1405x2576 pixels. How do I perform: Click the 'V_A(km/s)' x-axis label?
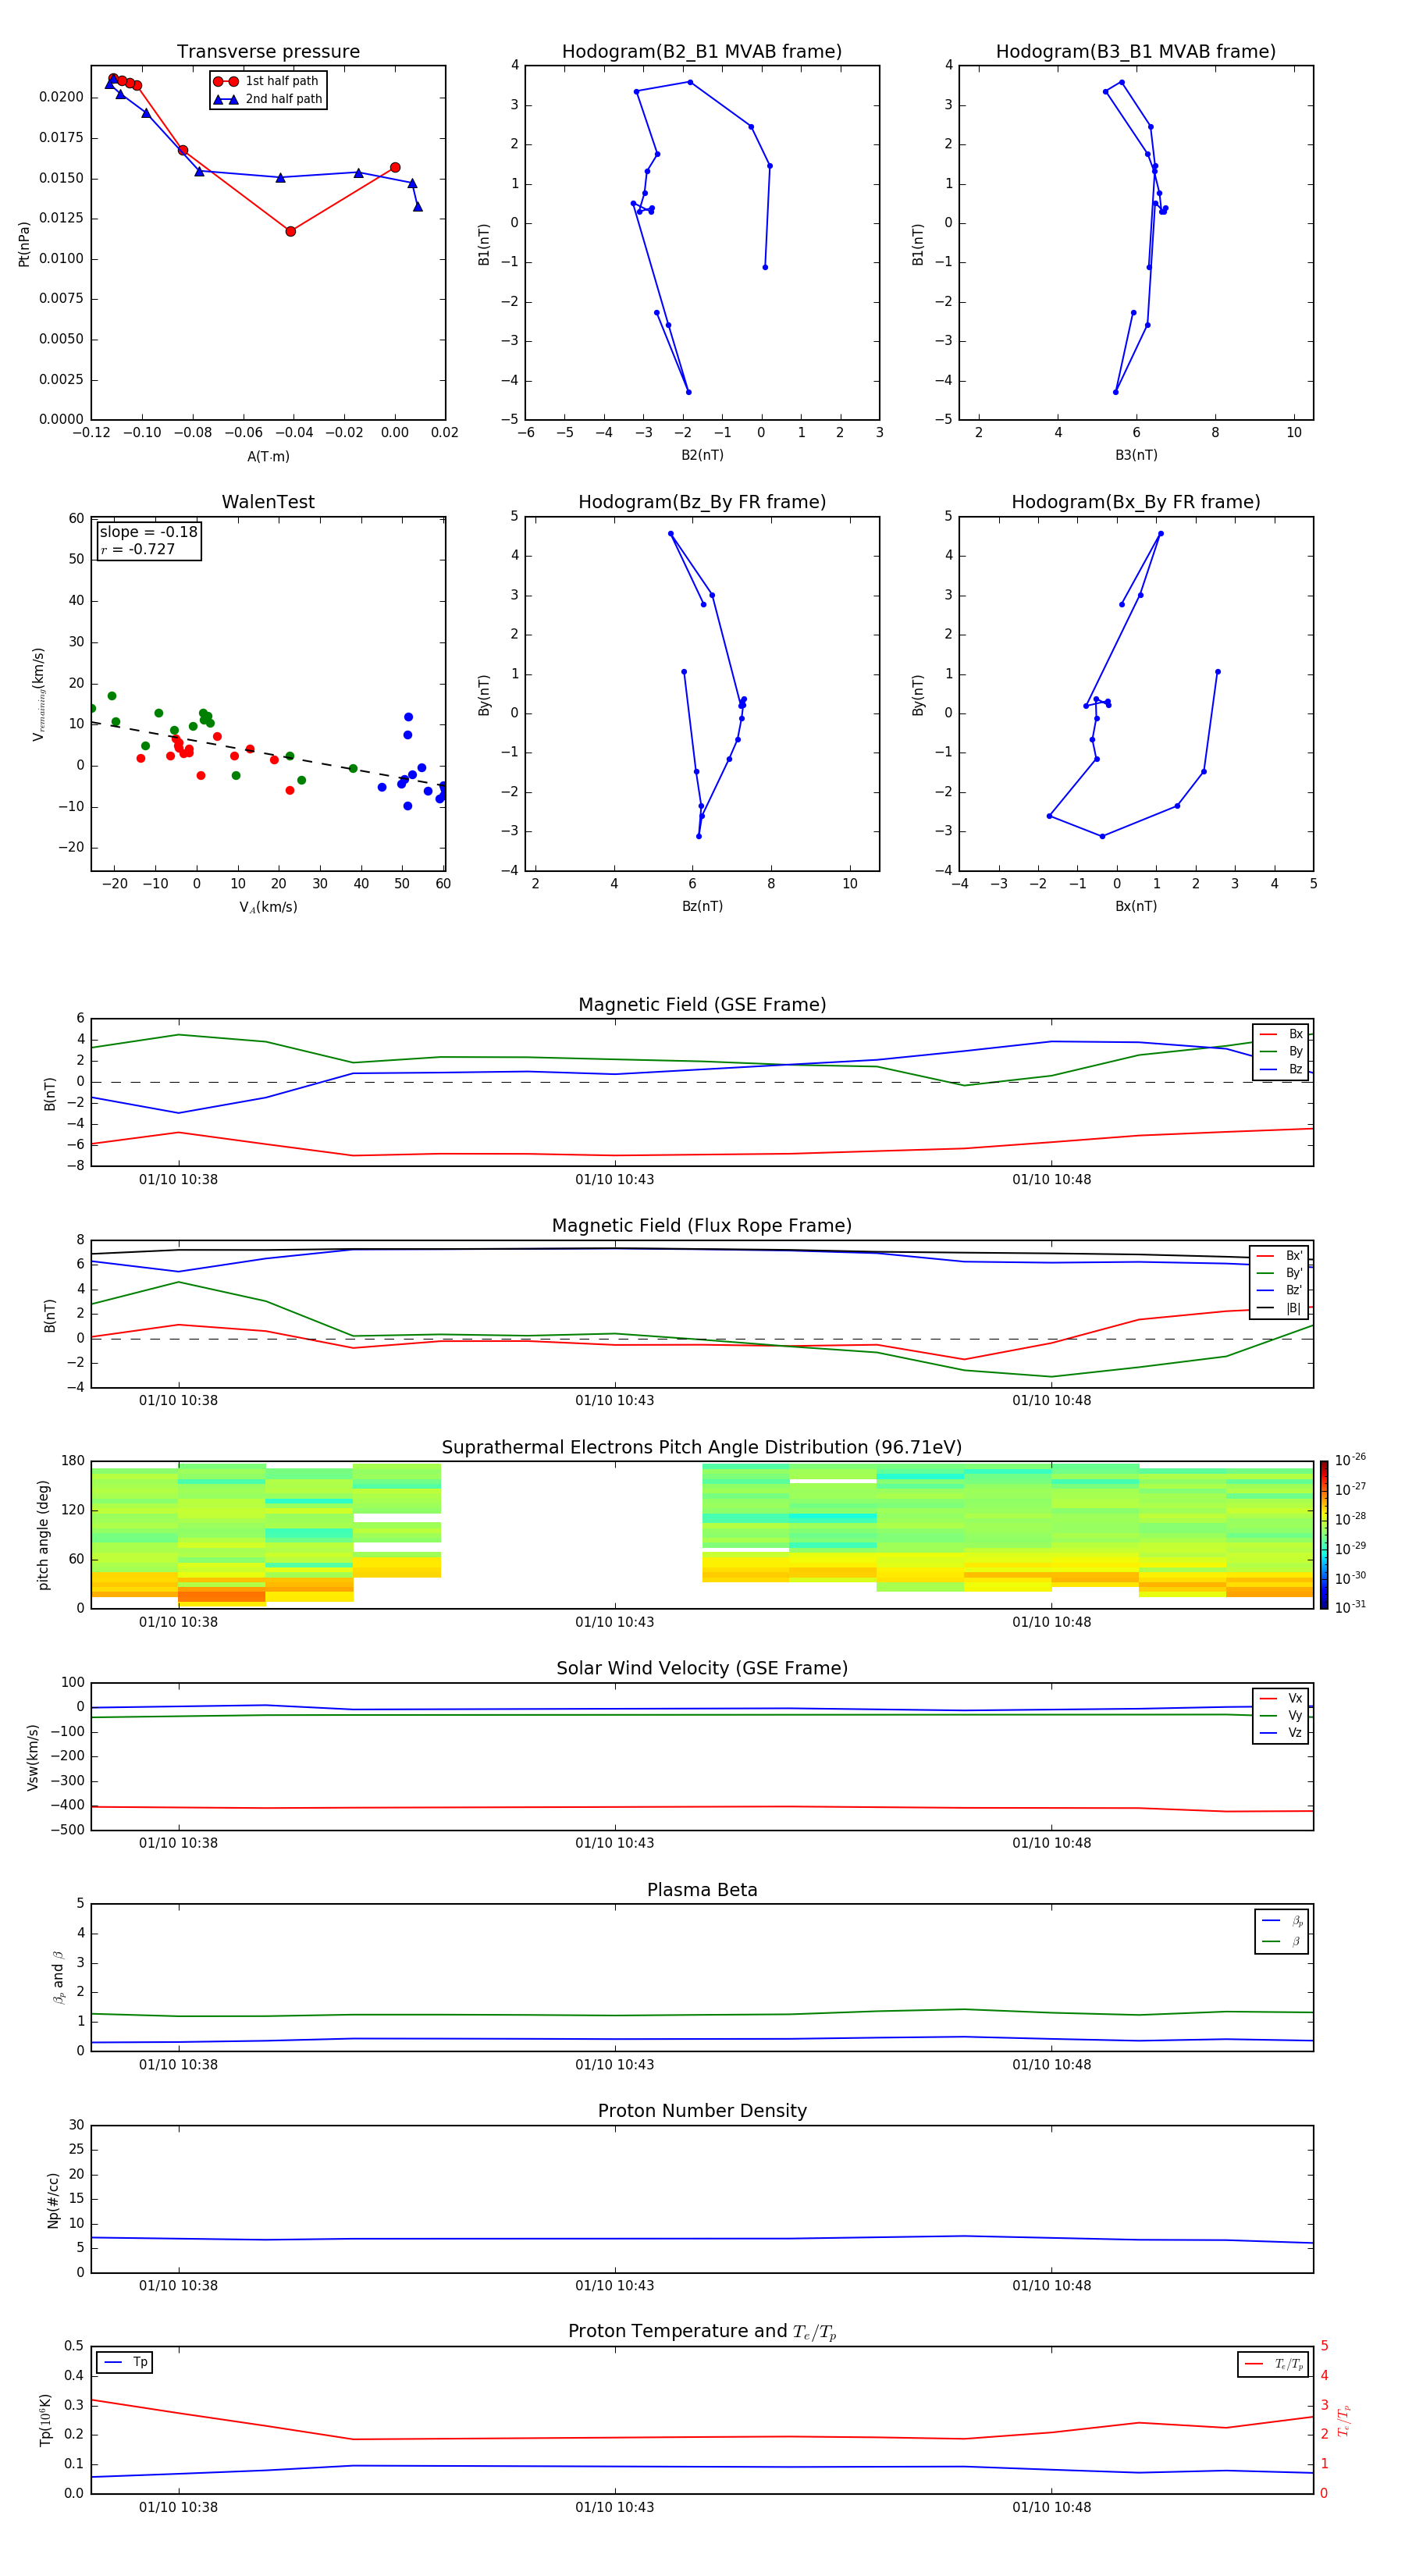268,907
